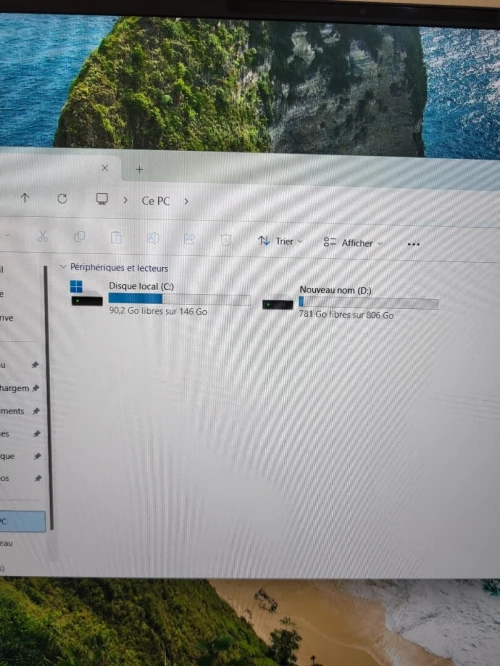This screenshot has width=500, height=666.
Task: Click the navigation pane vertical scrollbar
Action: [49, 397]
